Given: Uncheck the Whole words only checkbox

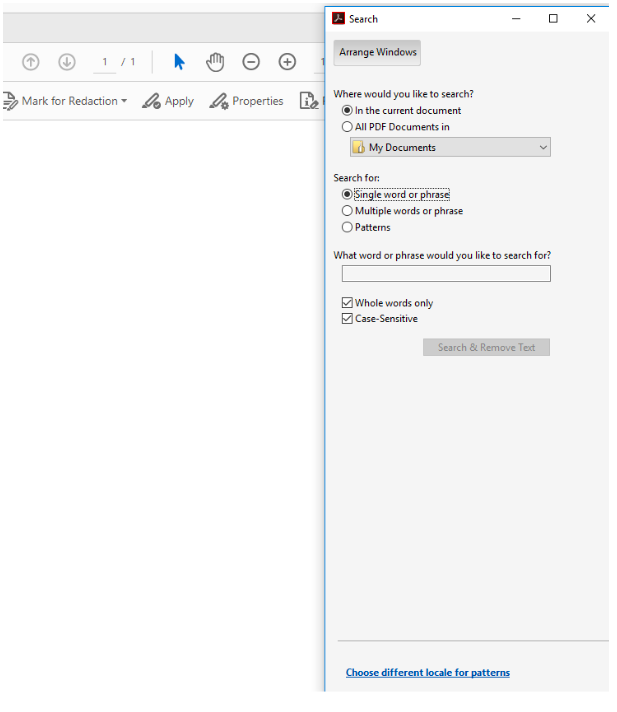Looking at the screenshot, I should pyautogui.click(x=348, y=303).
